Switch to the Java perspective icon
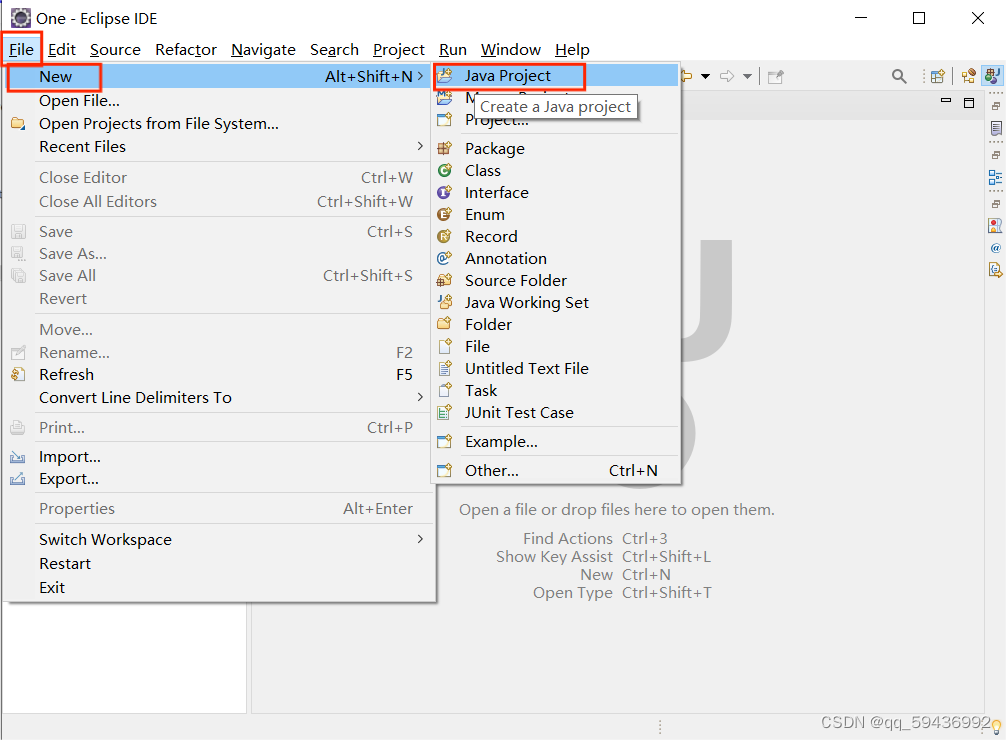 (x=992, y=76)
